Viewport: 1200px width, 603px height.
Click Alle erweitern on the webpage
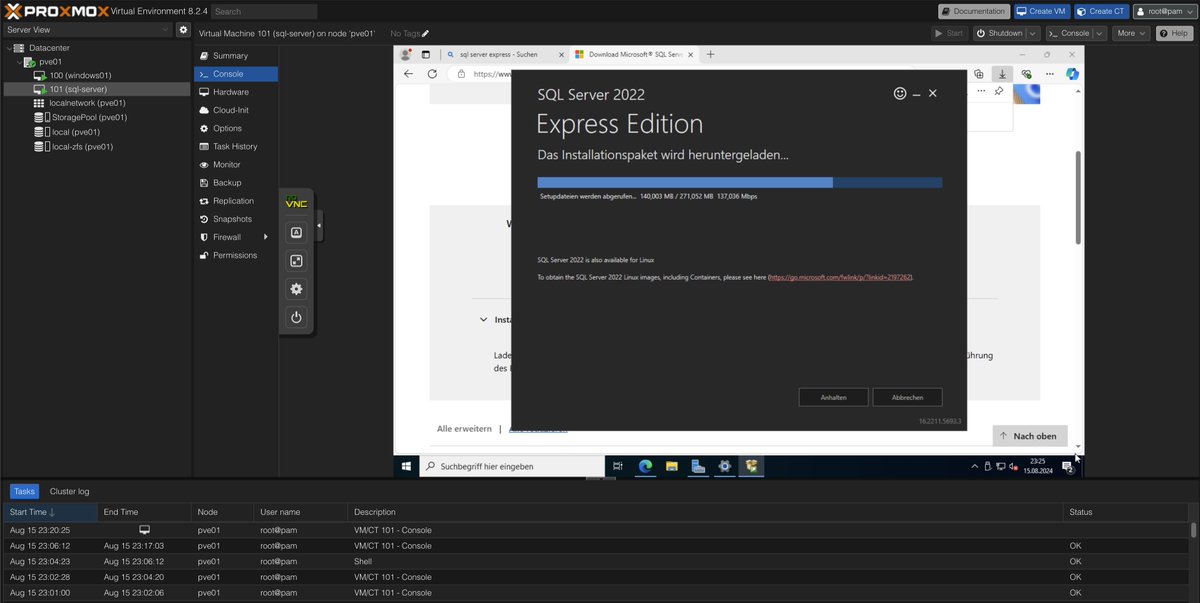coord(464,429)
